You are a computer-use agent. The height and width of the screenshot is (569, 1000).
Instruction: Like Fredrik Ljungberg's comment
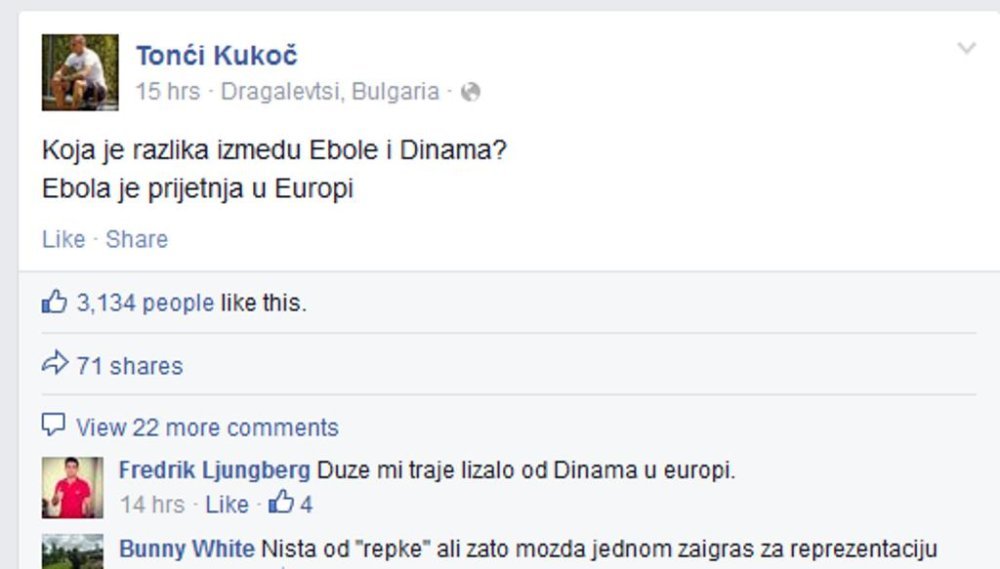point(227,505)
